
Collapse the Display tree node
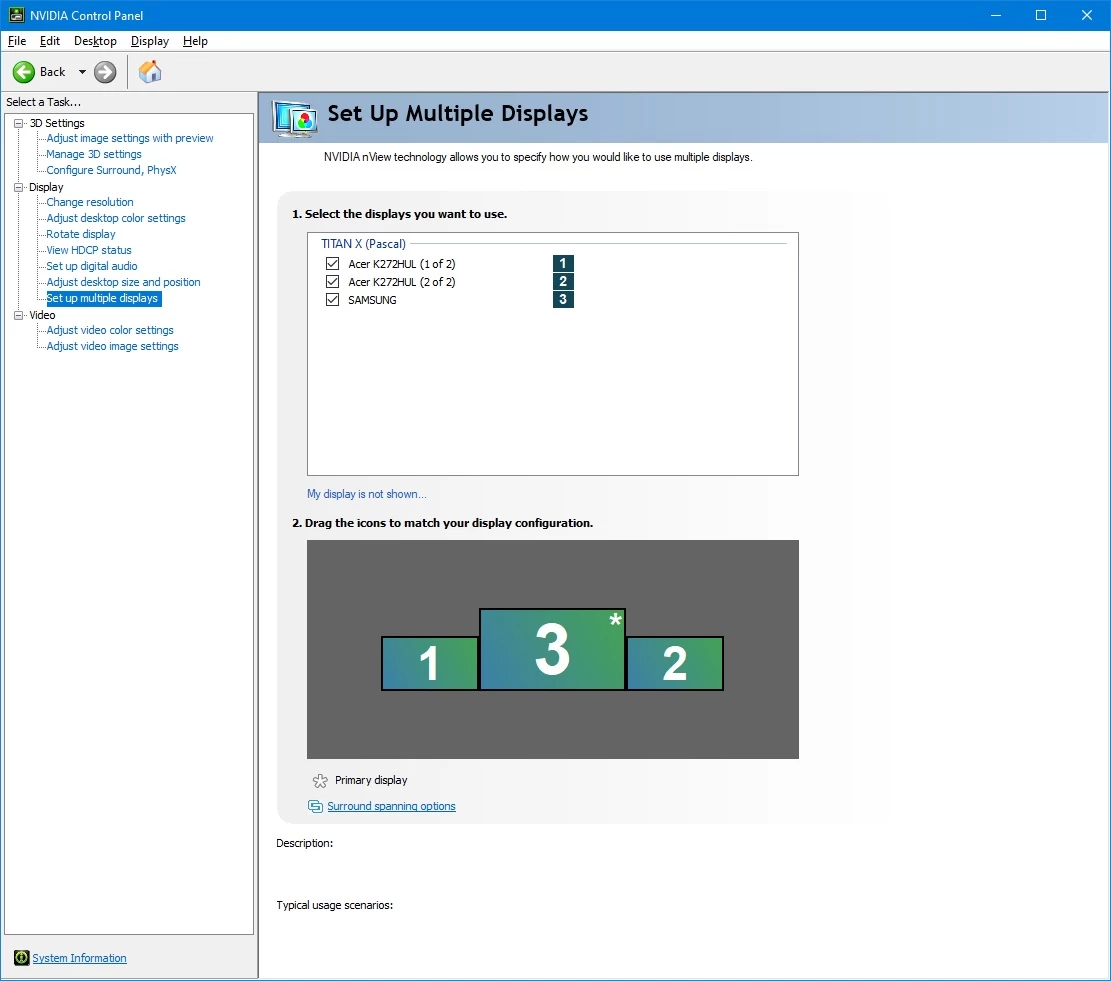pyautogui.click(x=19, y=187)
